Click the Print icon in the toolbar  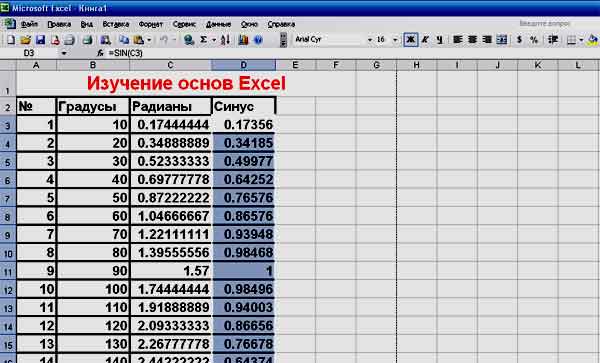69,39
